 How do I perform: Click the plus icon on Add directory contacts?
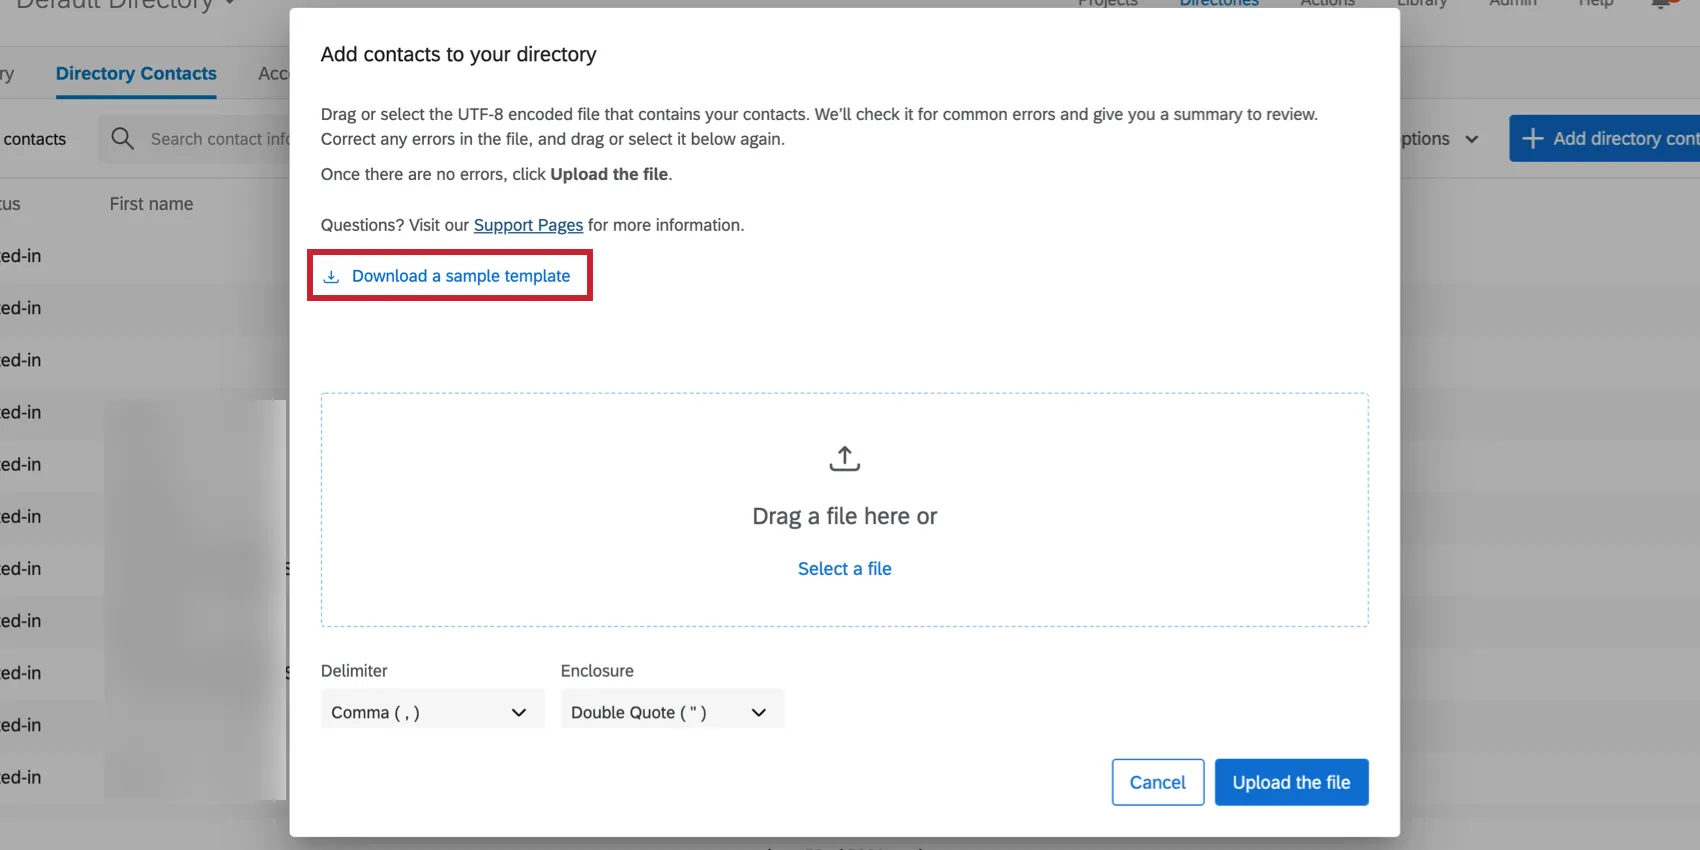(1532, 139)
